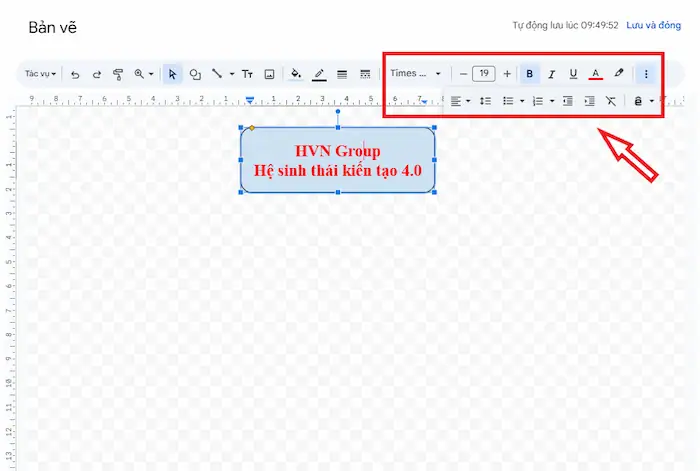Click the bulleted list icon
Image resolution: width=700 pixels, height=471 pixels.
coord(508,101)
